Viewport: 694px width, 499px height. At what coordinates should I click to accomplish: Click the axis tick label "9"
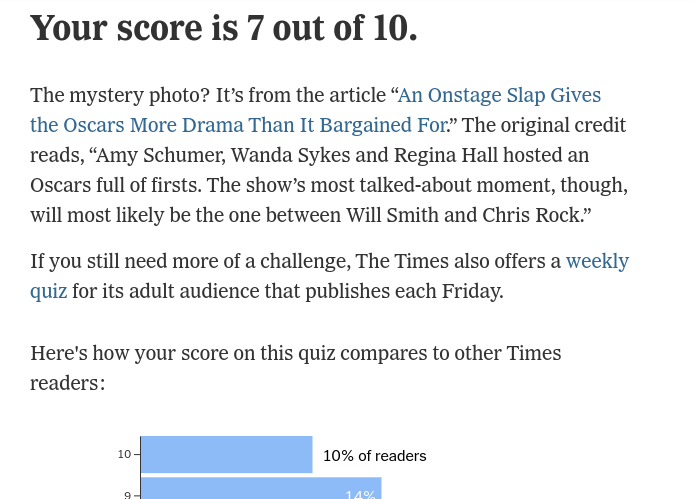pos(127,495)
